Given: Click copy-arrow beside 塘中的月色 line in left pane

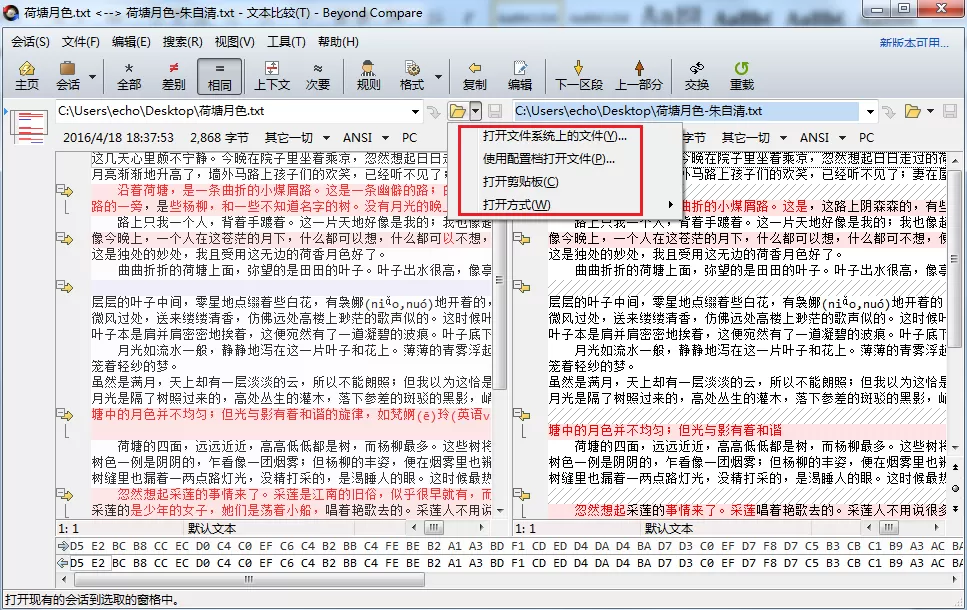Looking at the screenshot, I should pyautogui.click(x=65, y=414).
